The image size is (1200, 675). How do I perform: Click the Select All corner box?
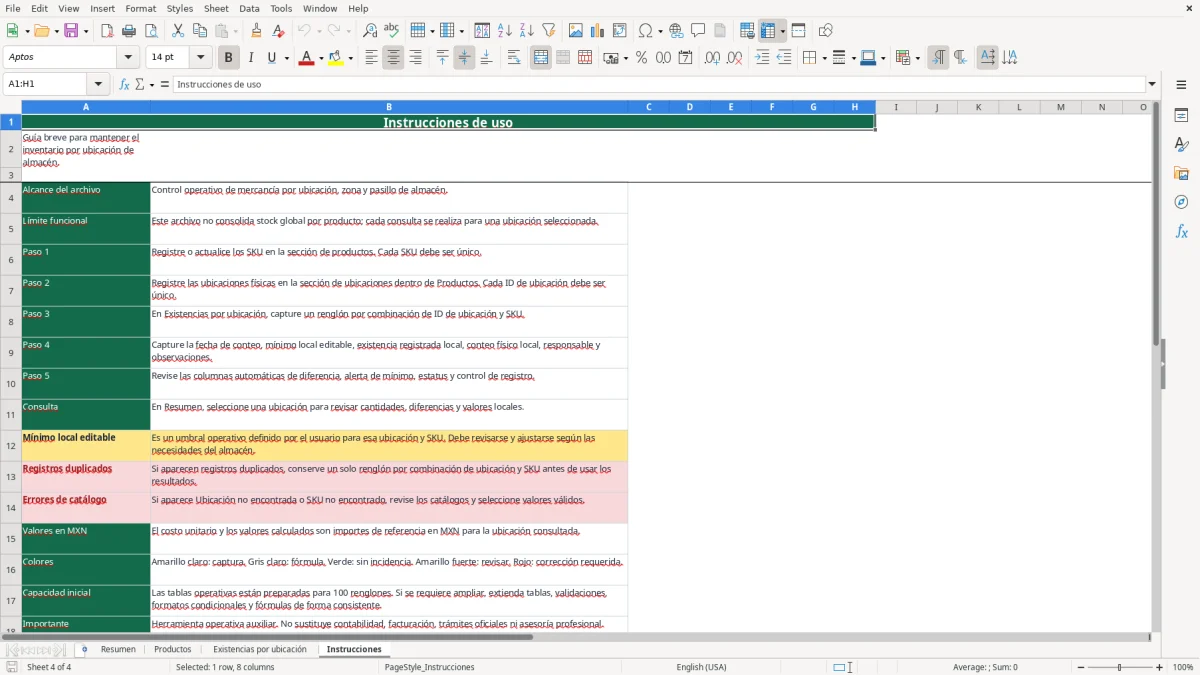pyautogui.click(x=10, y=107)
